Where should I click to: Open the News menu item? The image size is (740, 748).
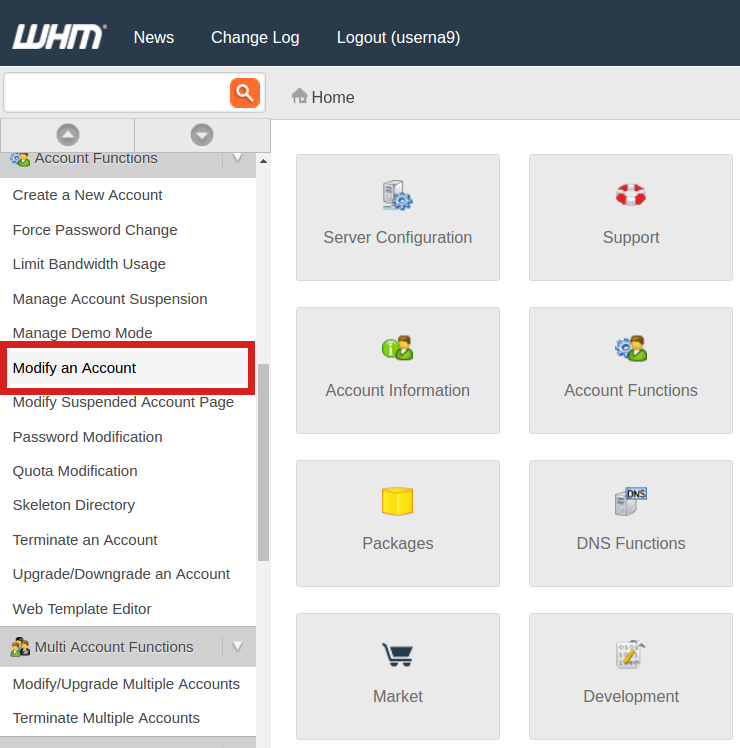coord(154,37)
